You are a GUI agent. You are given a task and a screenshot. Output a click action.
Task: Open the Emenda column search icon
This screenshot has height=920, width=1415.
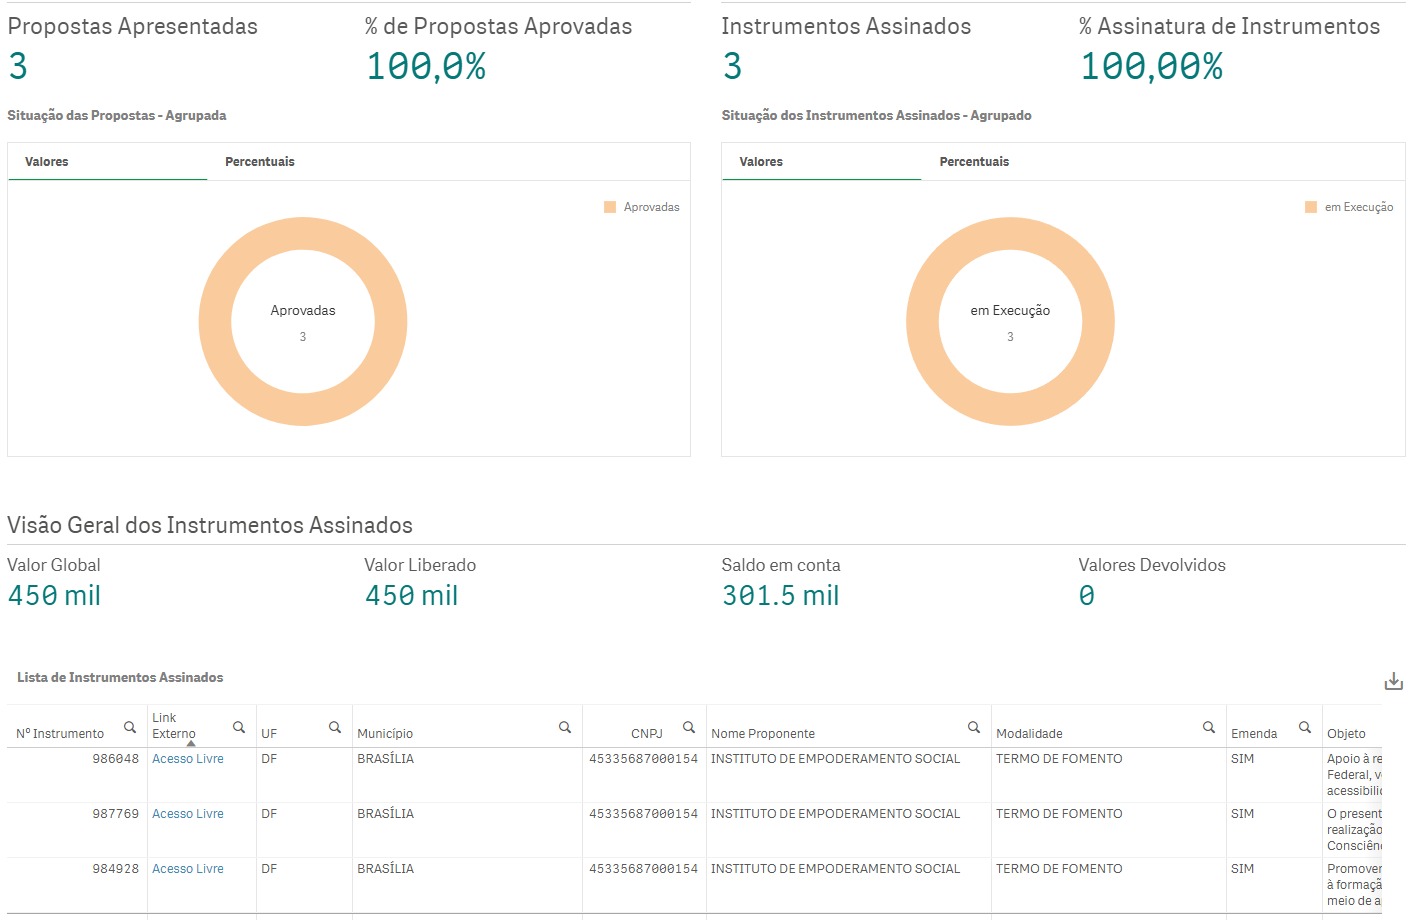1305,727
